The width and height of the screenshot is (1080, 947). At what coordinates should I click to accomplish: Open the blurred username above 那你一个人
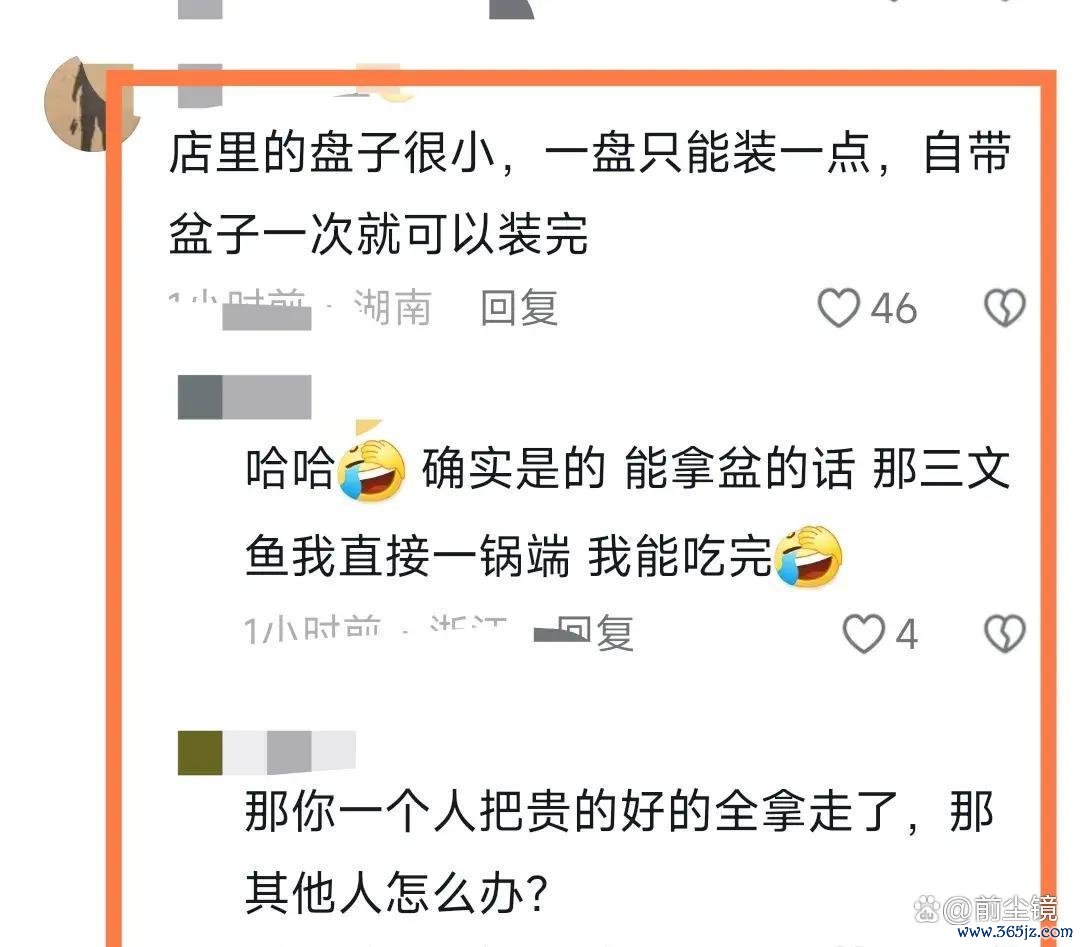pos(267,753)
